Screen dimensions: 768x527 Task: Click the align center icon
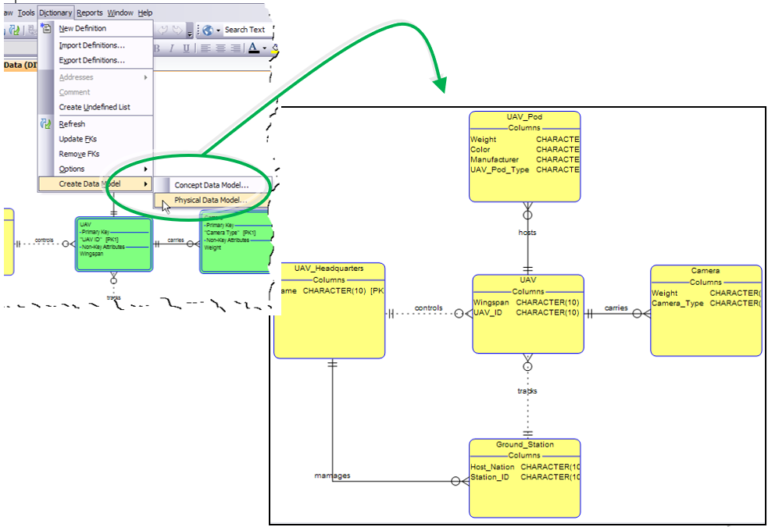220,48
